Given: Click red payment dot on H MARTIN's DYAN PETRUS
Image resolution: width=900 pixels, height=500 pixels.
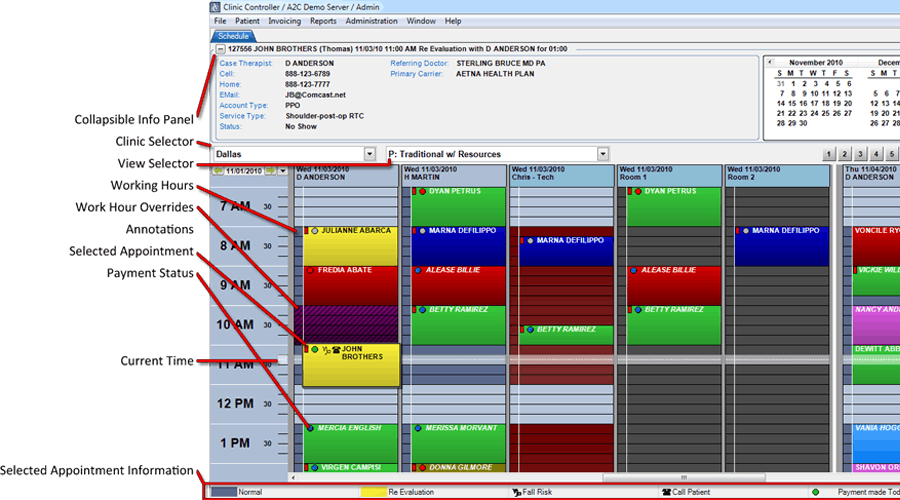Looking at the screenshot, I should tap(422, 191).
